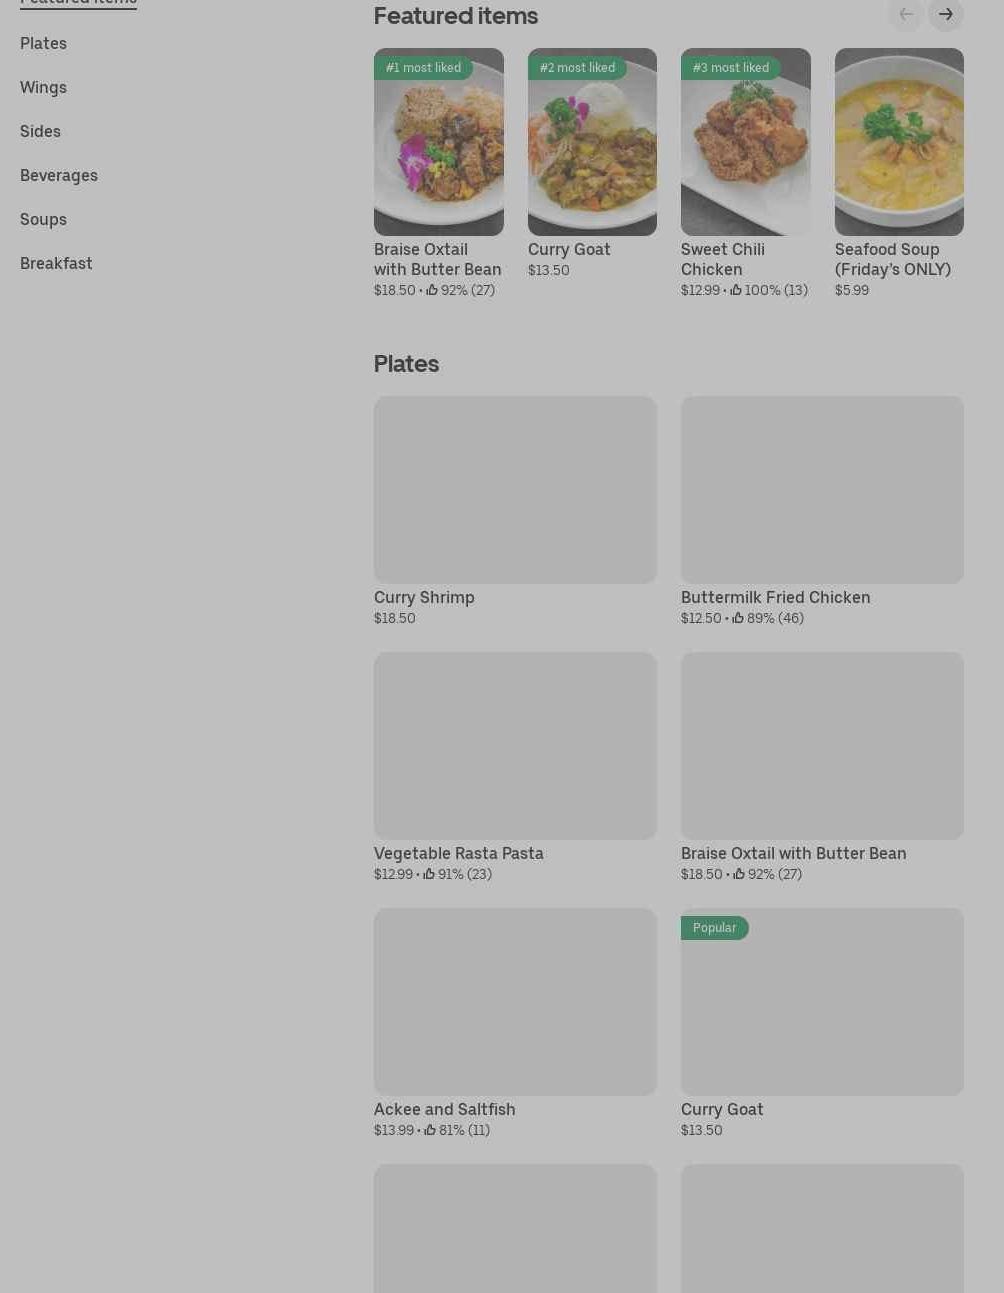Click the Popular badge on Curry Goat
Image resolution: width=1004 pixels, height=1293 pixels.
click(714, 928)
